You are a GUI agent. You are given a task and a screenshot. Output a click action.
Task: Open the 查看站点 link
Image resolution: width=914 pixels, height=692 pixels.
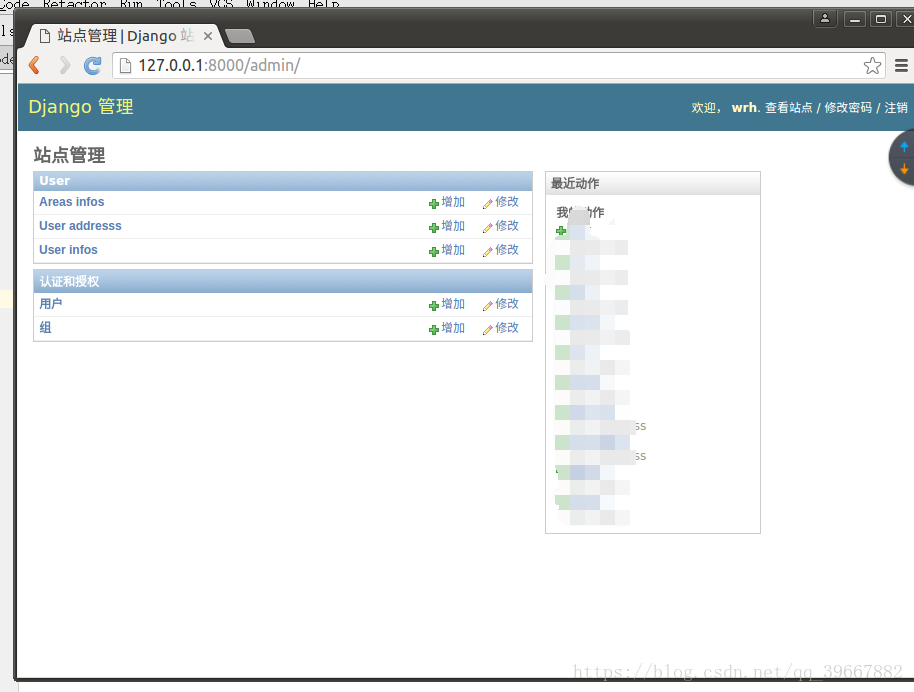tap(788, 108)
